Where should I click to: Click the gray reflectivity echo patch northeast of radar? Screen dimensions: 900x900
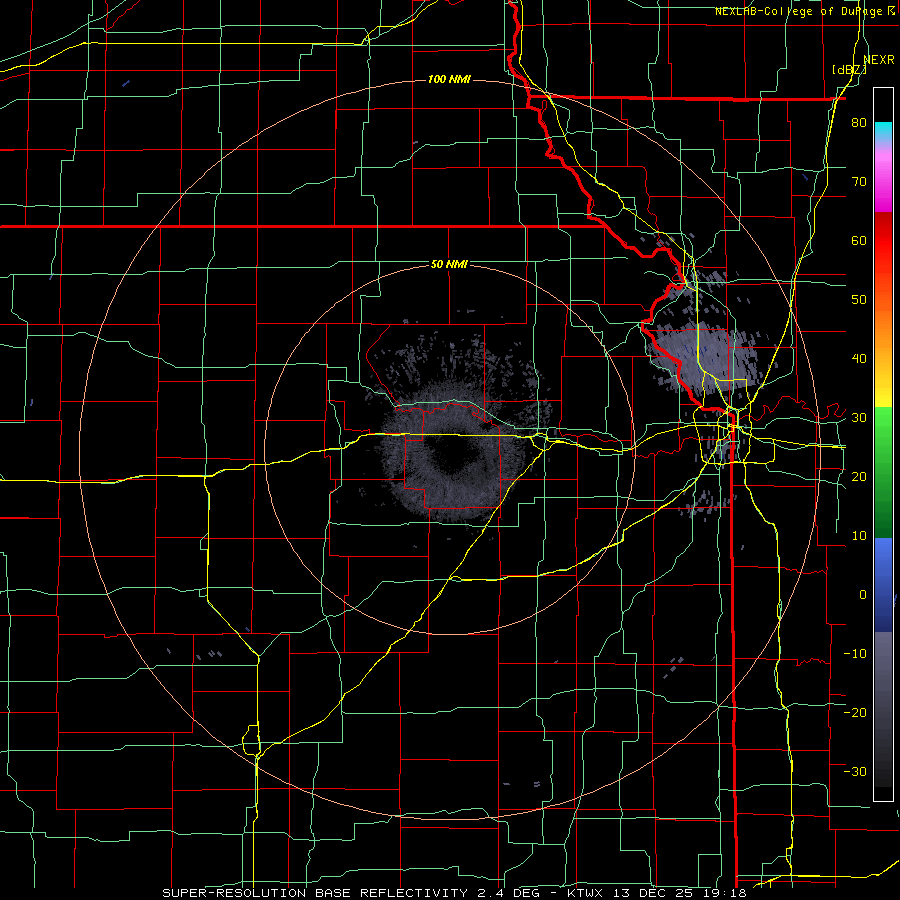pos(703,355)
